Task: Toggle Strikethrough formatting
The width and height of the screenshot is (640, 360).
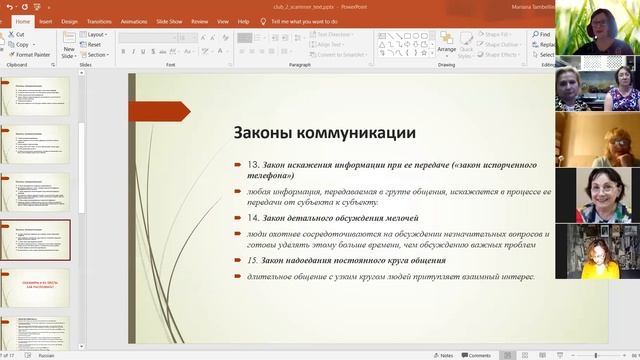Action: (163, 51)
